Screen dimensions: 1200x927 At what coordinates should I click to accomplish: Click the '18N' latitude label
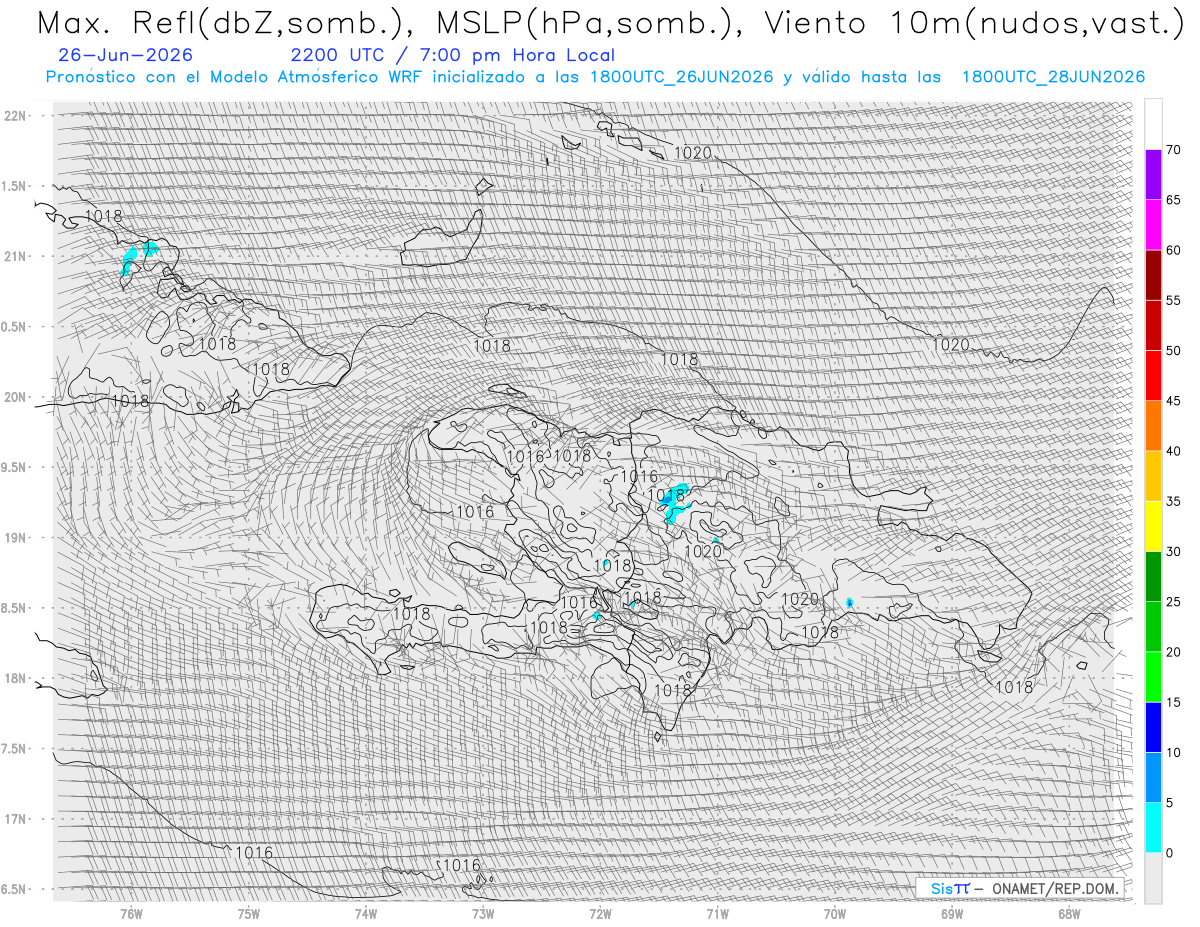coord(15,678)
